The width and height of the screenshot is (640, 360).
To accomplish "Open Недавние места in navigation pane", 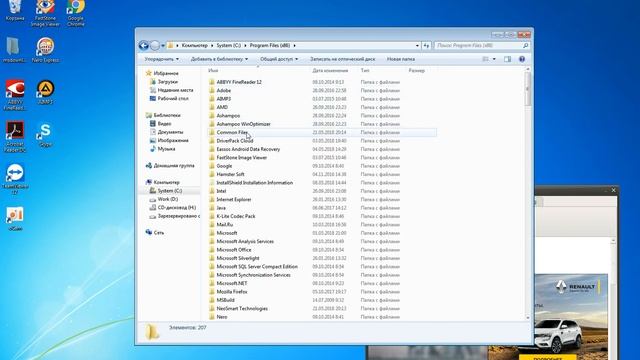I will click(x=176, y=90).
